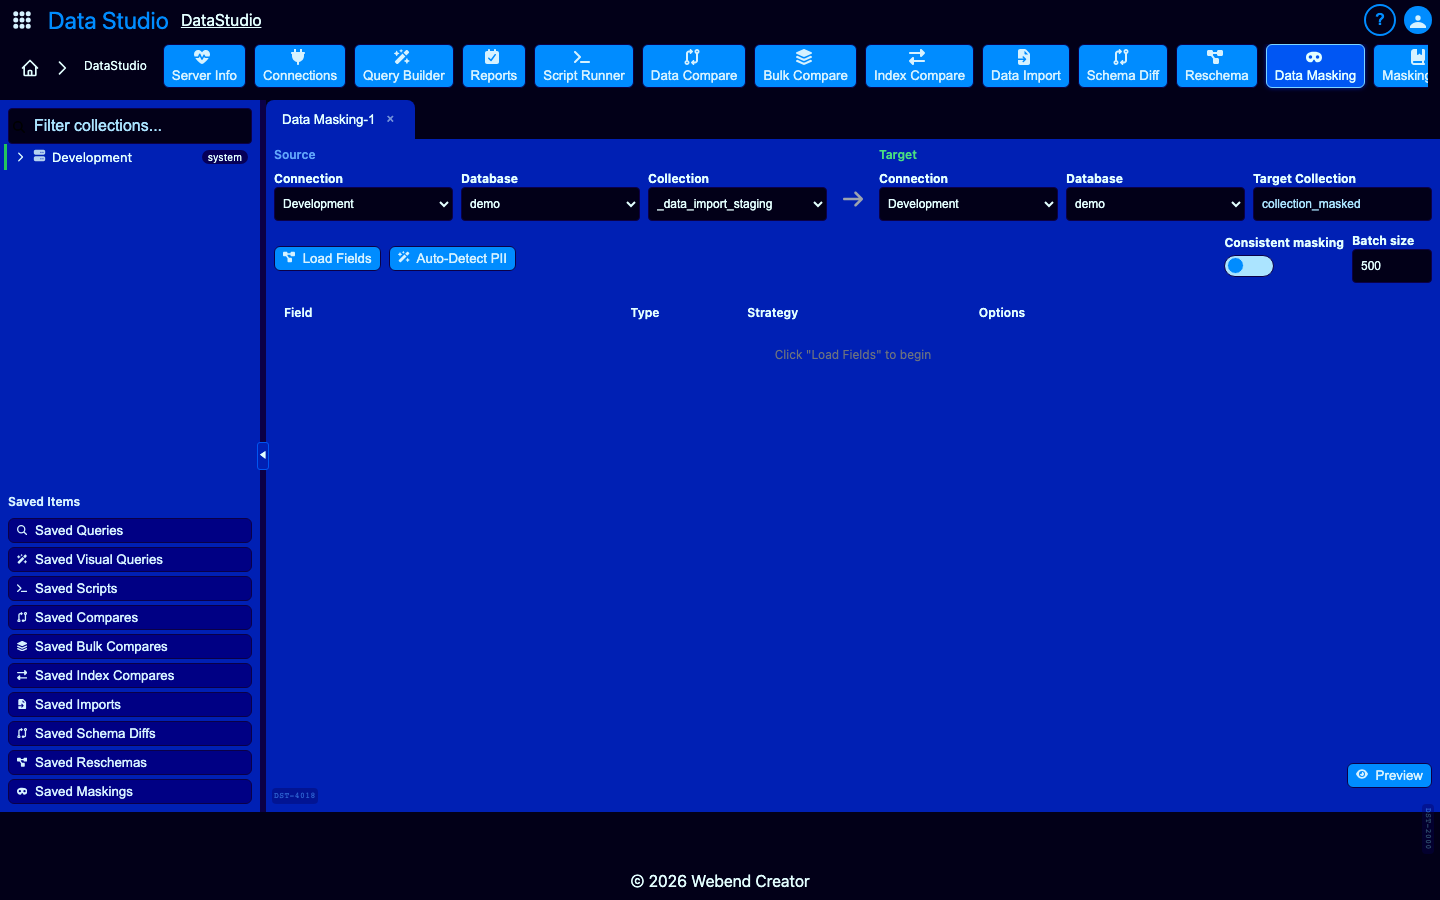Select Data Masking tool
Image resolution: width=1440 pixels, height=900 pixels.
pyautogui.click(x=1315, y=66)
